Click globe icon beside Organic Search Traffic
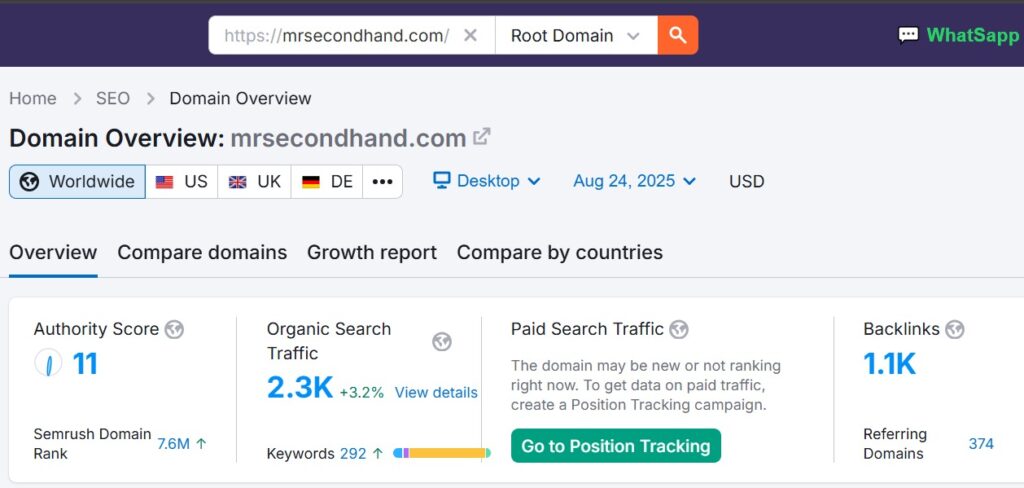The height and width of the screenshot is (488, 1024). coord(442,342)
